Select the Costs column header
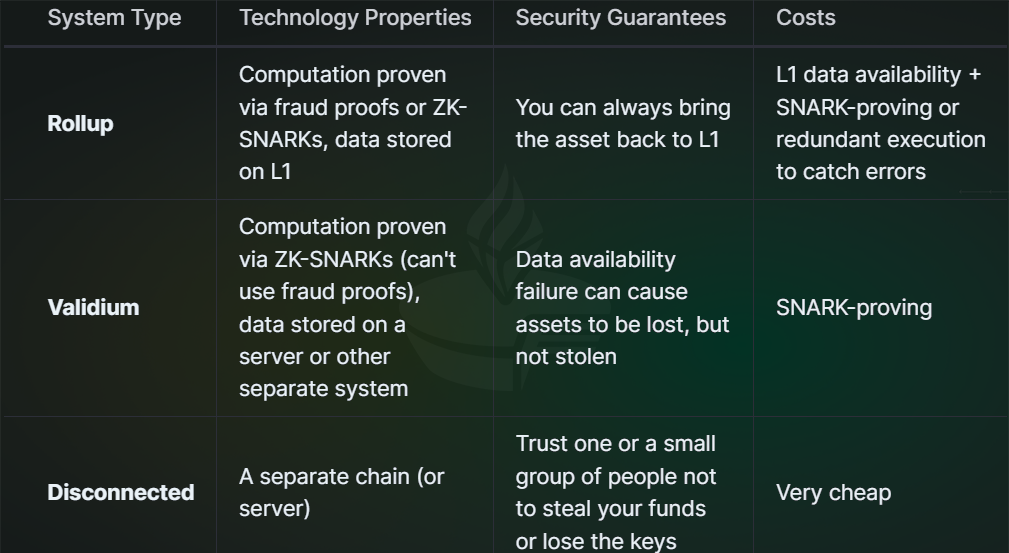 coord(806,17)
